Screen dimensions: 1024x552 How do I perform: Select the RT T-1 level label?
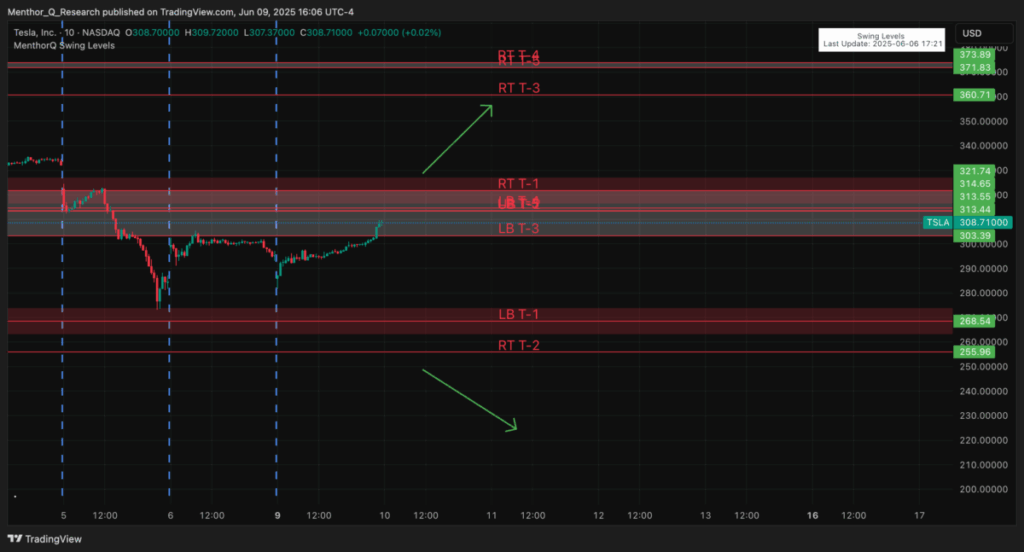pos(518,184)
